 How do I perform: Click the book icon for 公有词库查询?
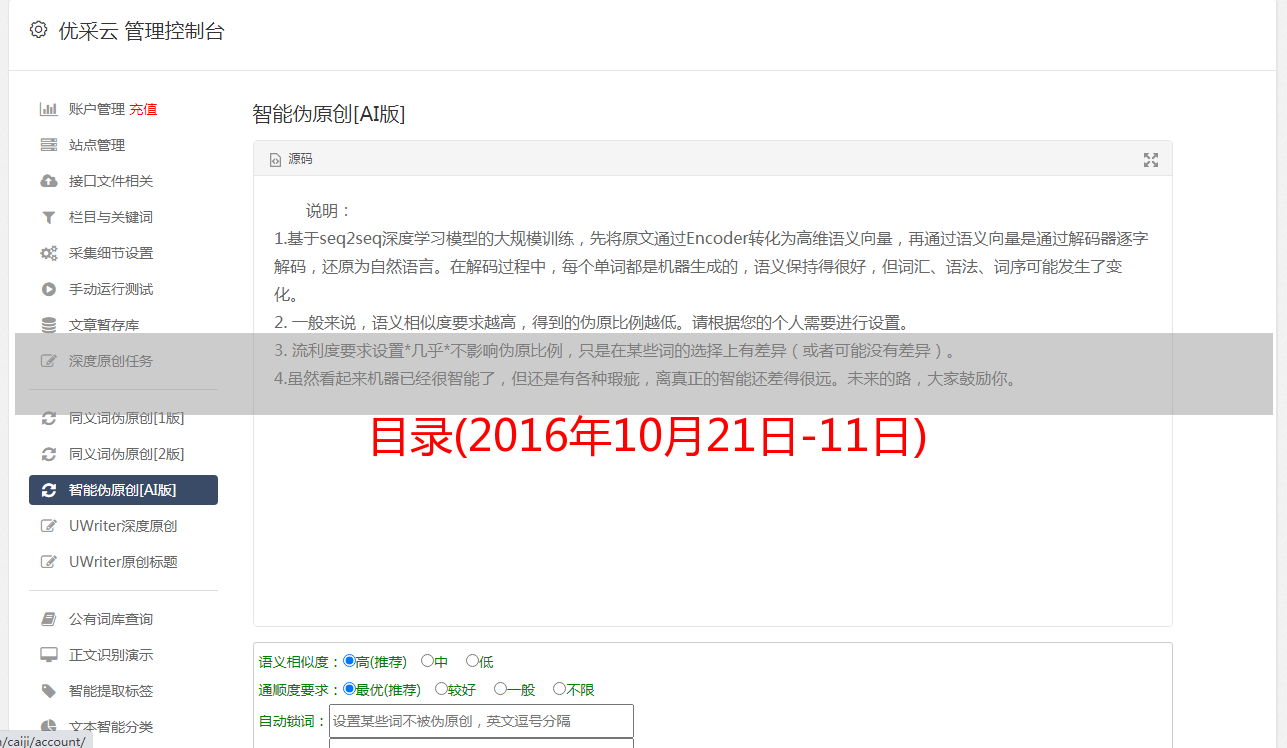coord(48,619)
